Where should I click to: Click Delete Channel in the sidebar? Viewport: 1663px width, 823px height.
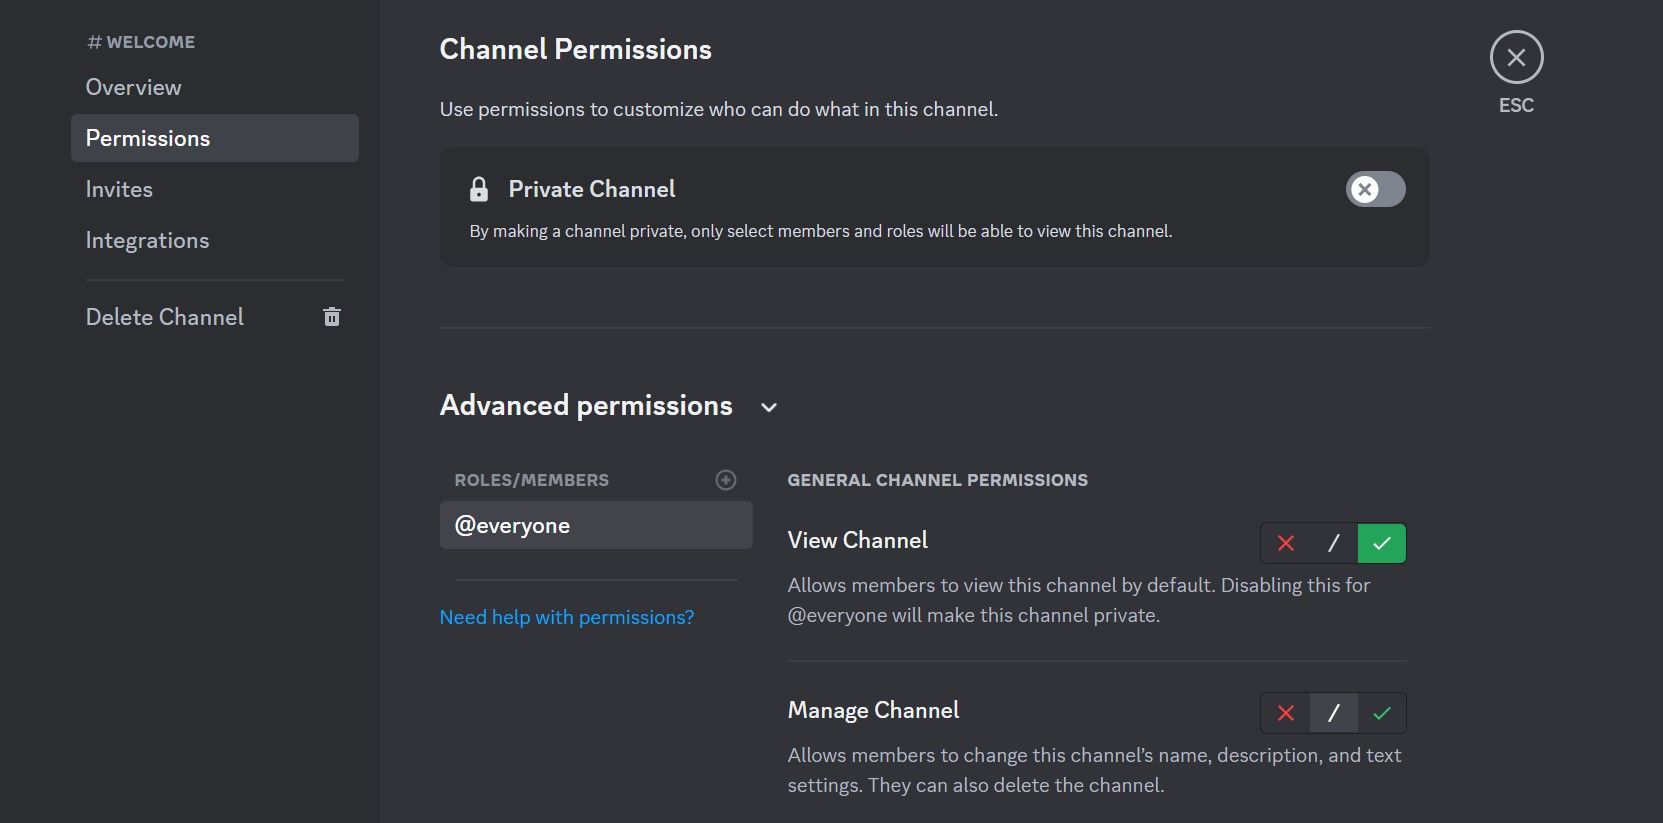[165, 316]
